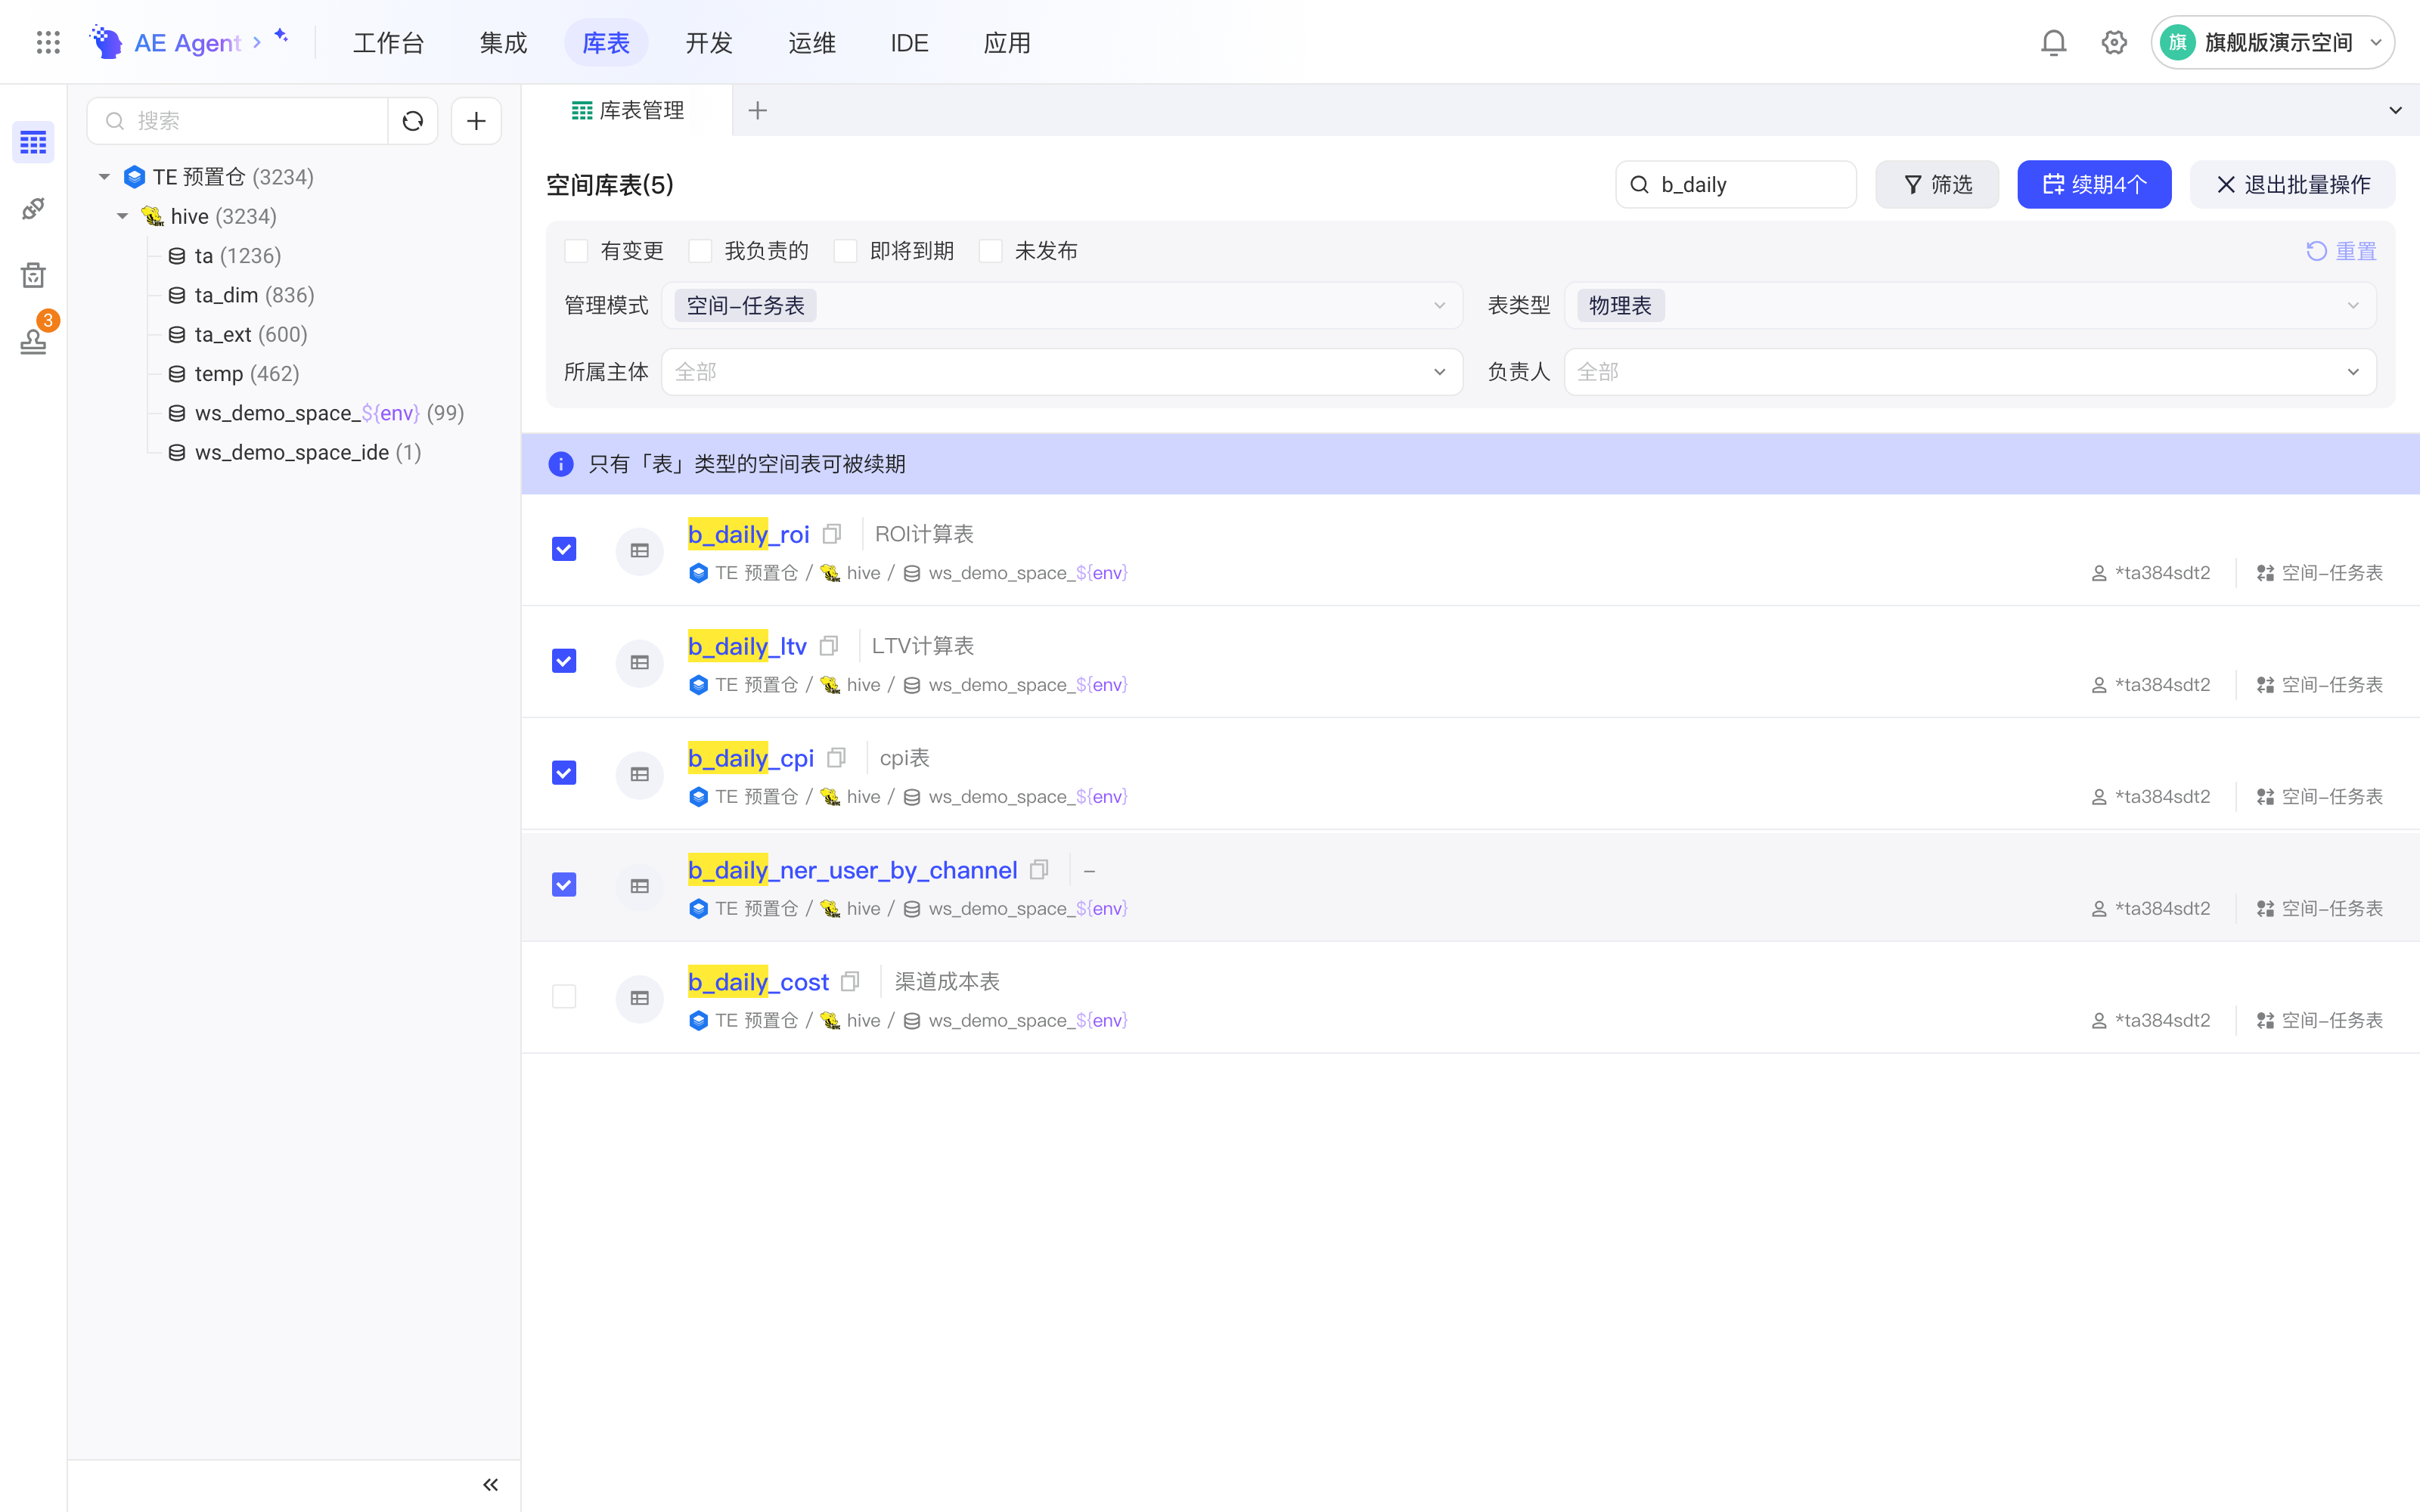This screenshot has height=1512, width=2420.
Task: Click the plus button in the sidebar
Action: [x=476, y=121]
